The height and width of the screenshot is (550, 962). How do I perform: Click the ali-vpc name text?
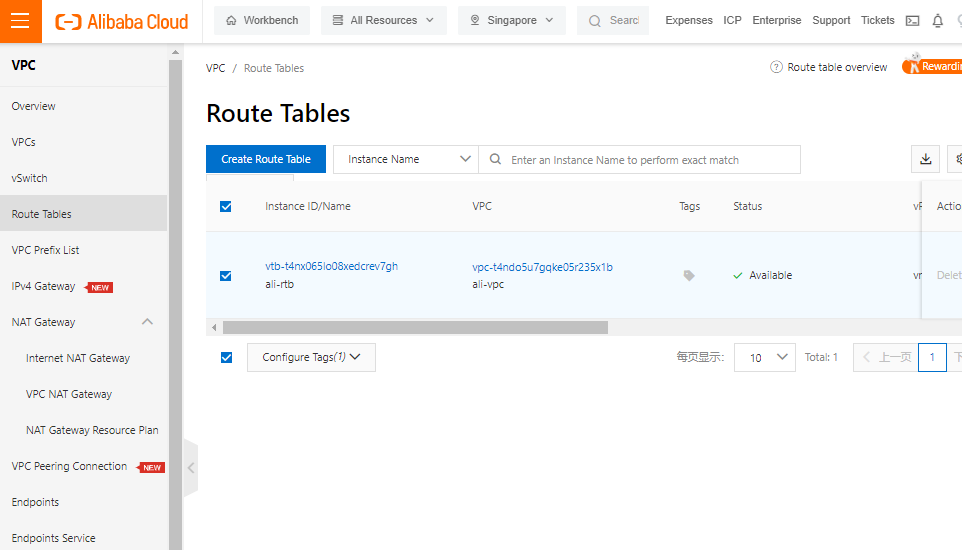(x=488, y=284)
